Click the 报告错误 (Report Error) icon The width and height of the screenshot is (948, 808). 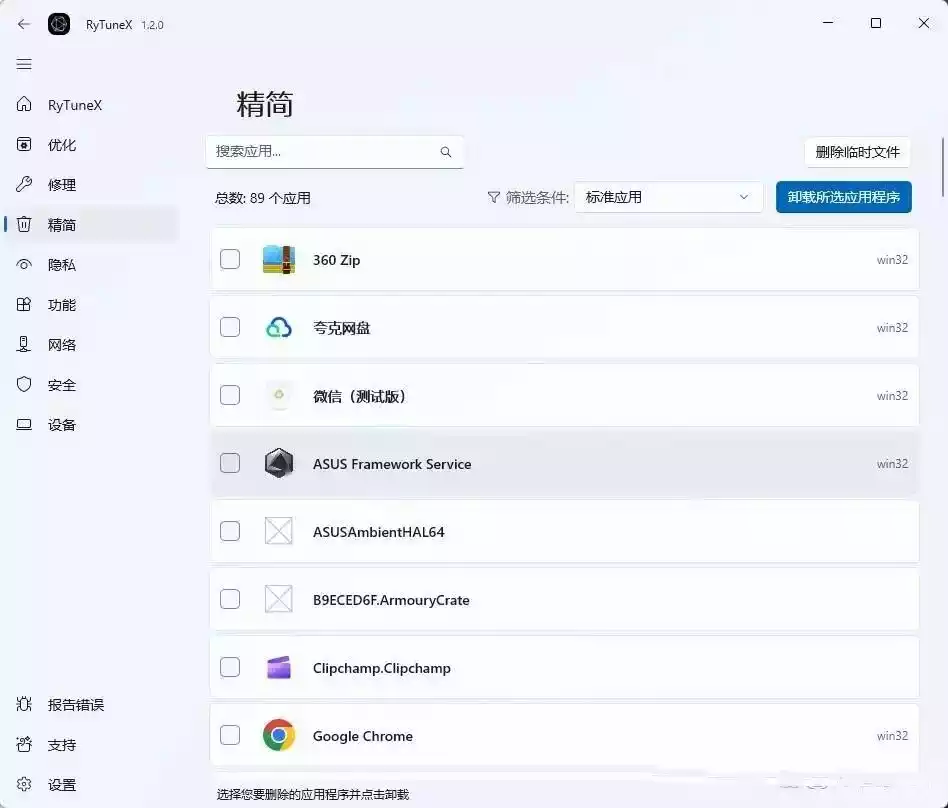pos(24,704)
